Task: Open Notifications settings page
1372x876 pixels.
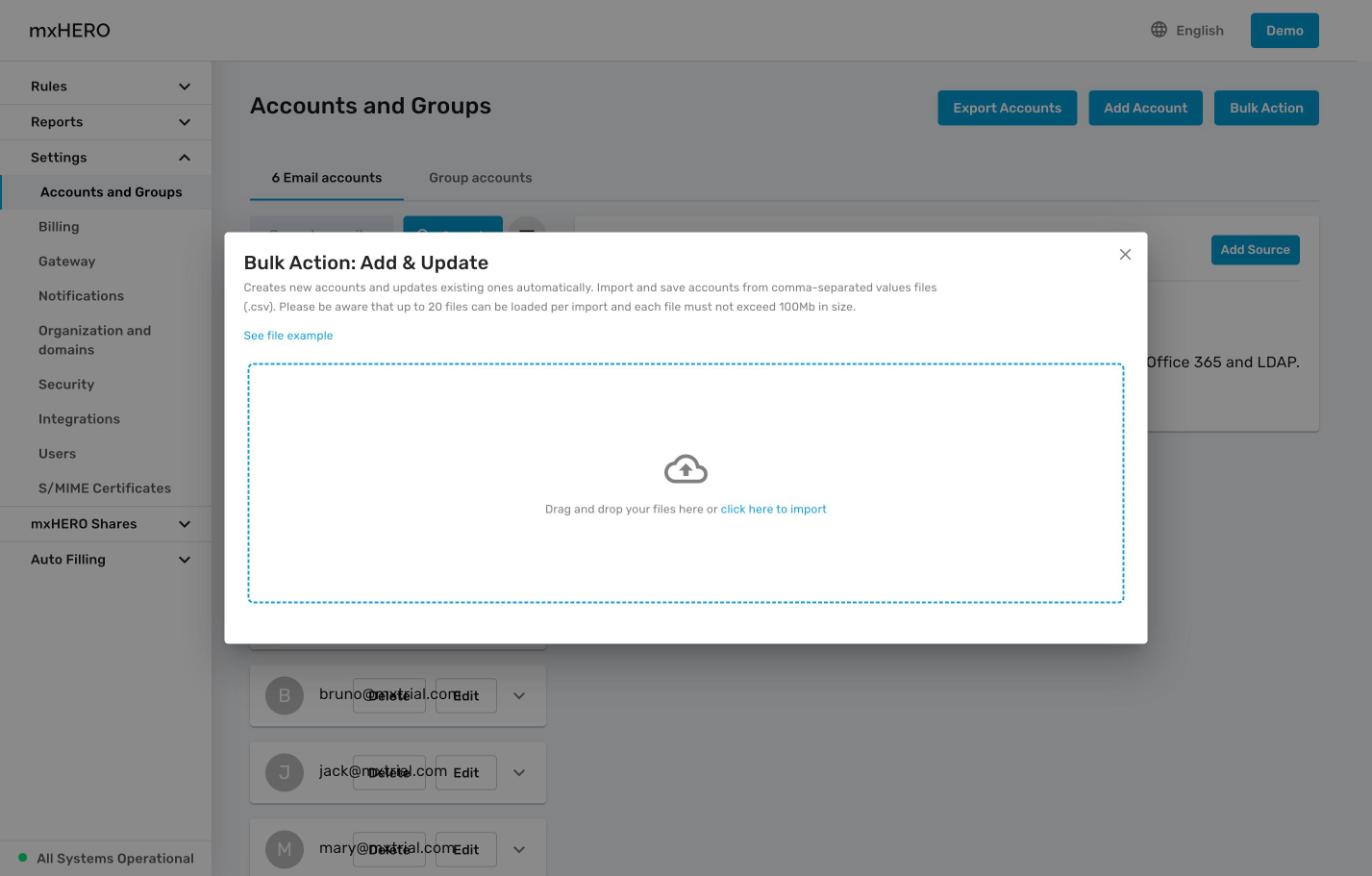Action: [x=81, y=296]
